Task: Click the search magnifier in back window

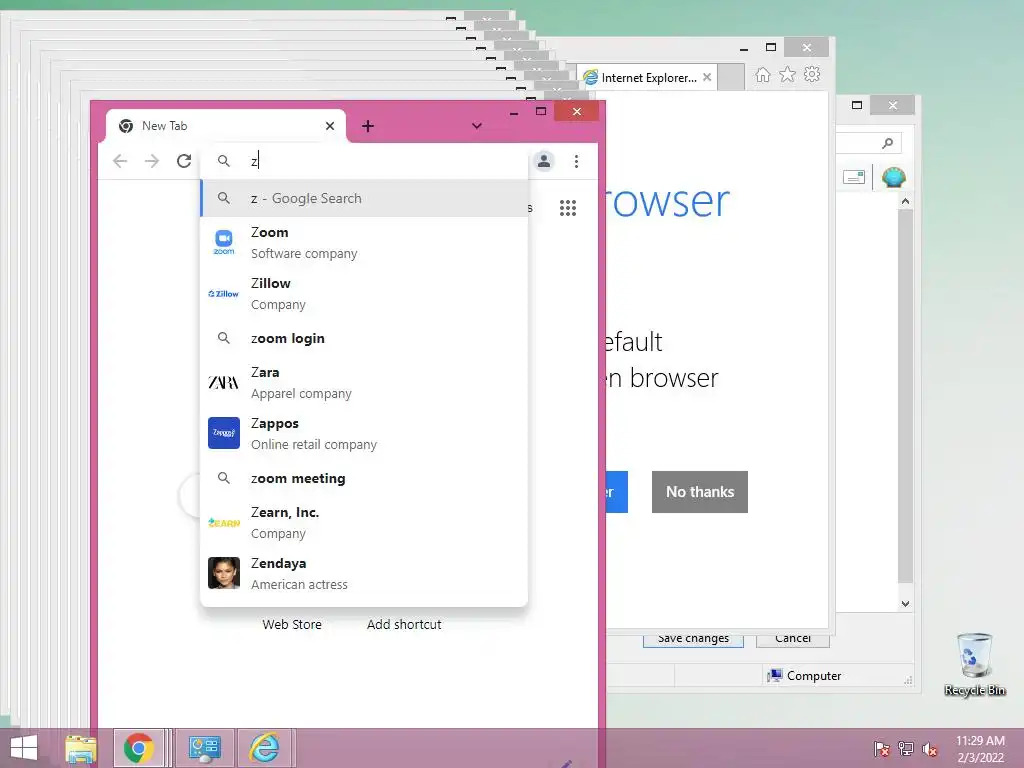Action: click(x=887, y=143)
